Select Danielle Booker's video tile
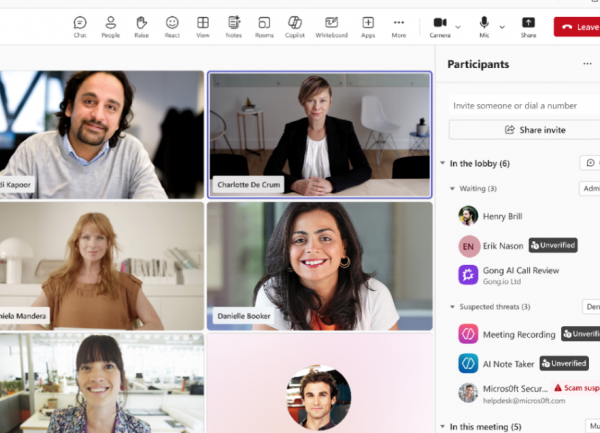600x433 pixels. coord(320,266)
